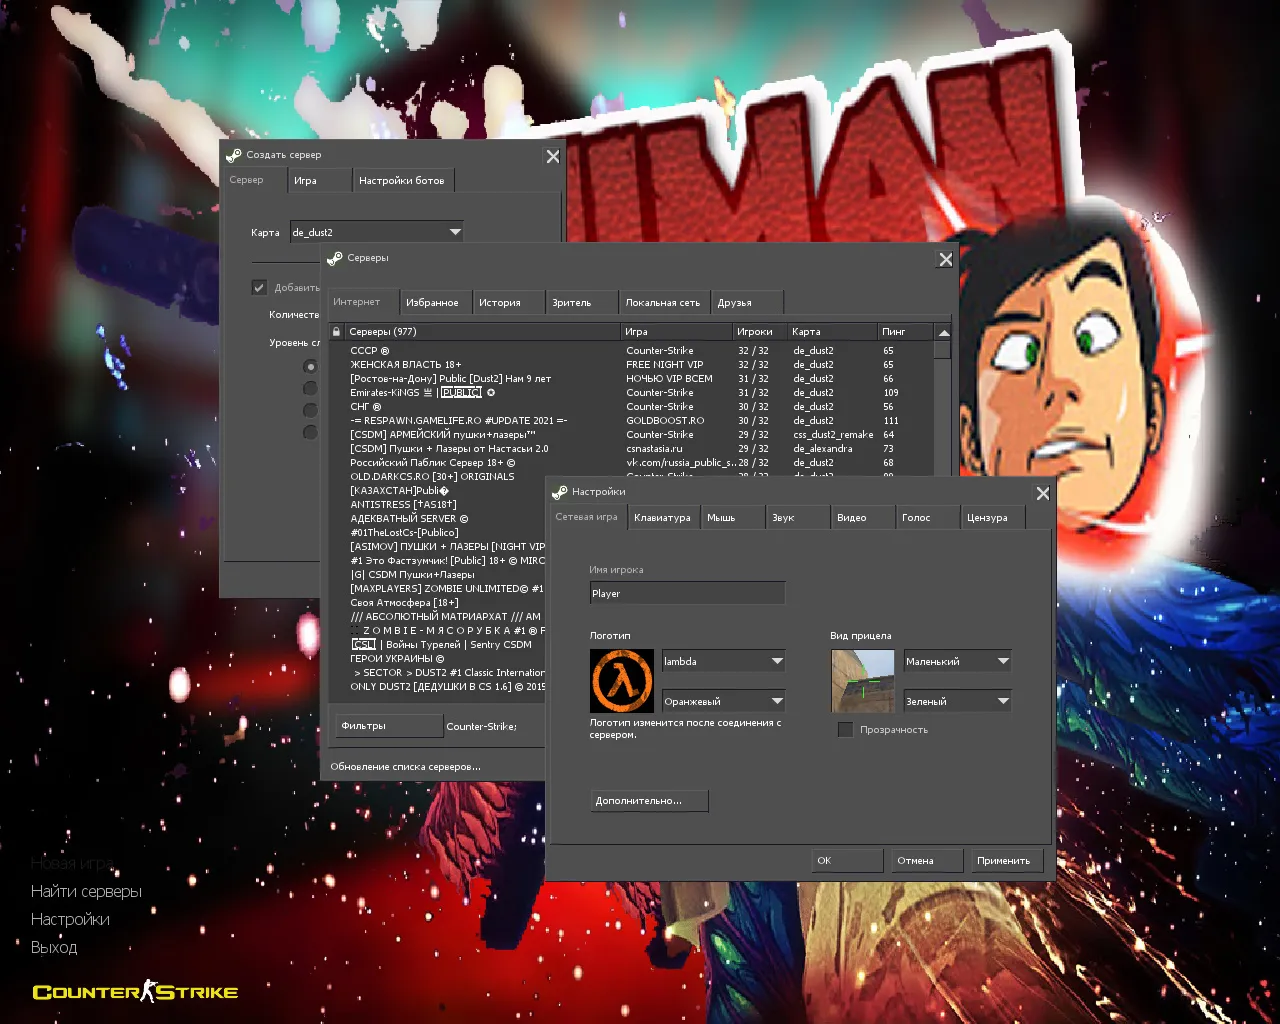
Task: Click the server list scroll-up arrow
Action: tap(943, 332)
